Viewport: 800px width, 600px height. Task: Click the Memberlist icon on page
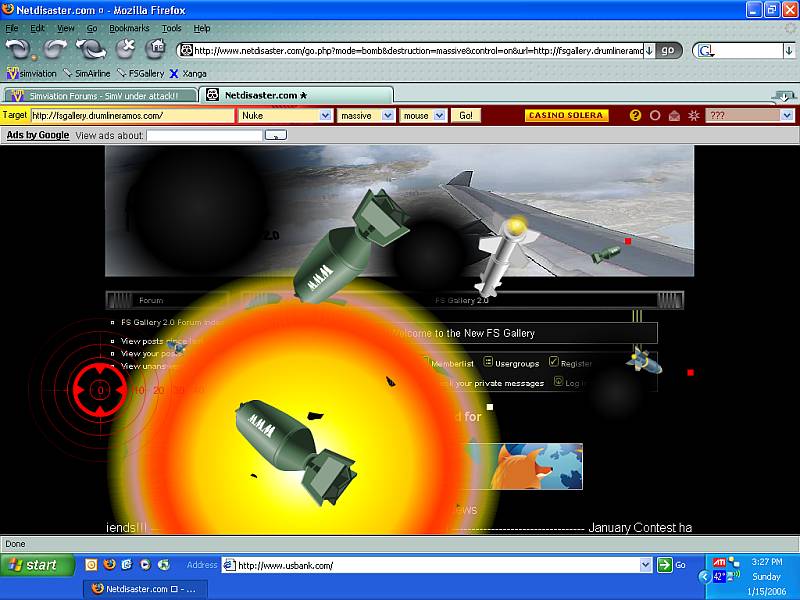point(426,362)
